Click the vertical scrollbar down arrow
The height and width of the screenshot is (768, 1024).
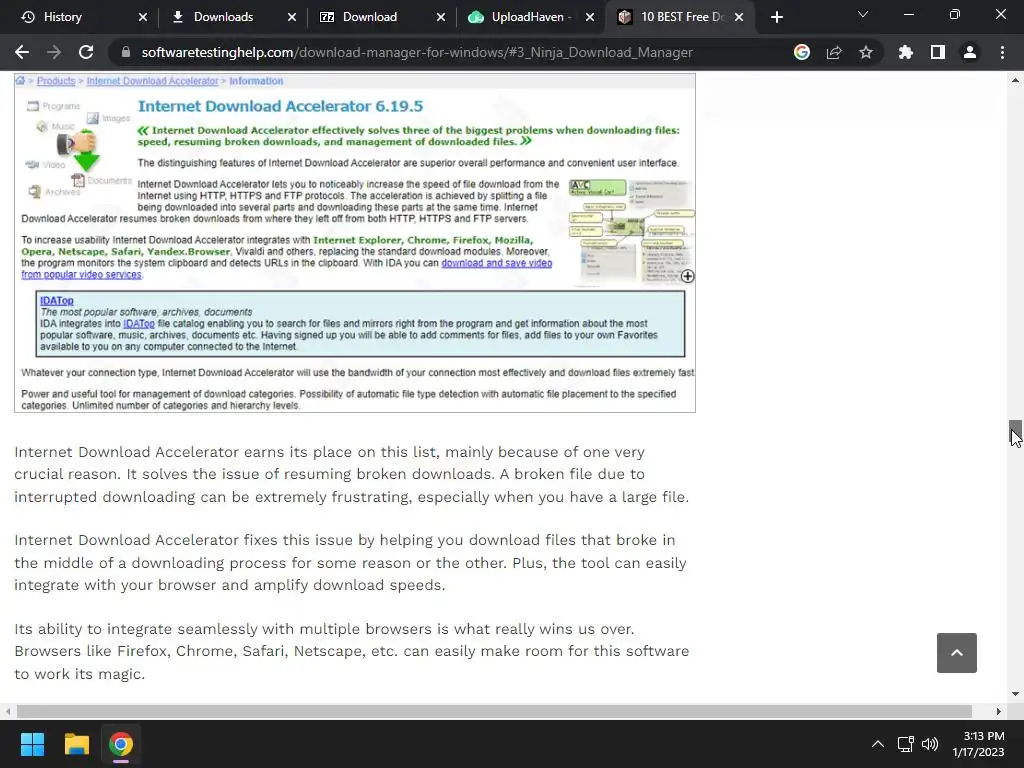click(1015, 694)
